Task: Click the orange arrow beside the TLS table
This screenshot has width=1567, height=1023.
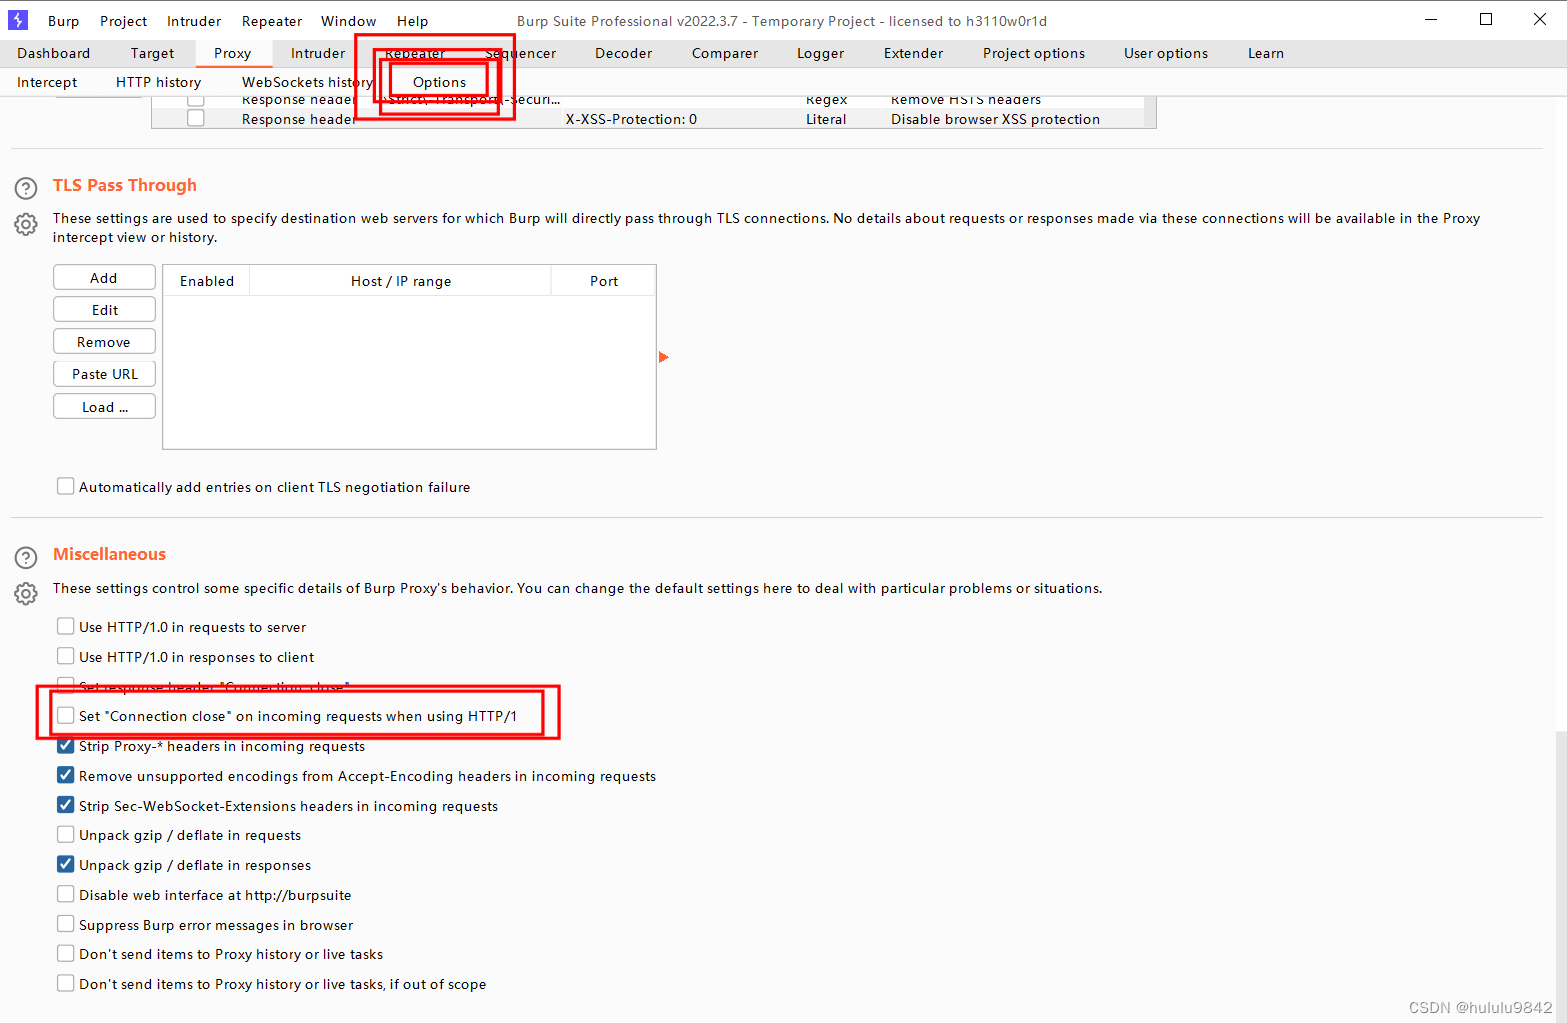Action: point(663,357)
